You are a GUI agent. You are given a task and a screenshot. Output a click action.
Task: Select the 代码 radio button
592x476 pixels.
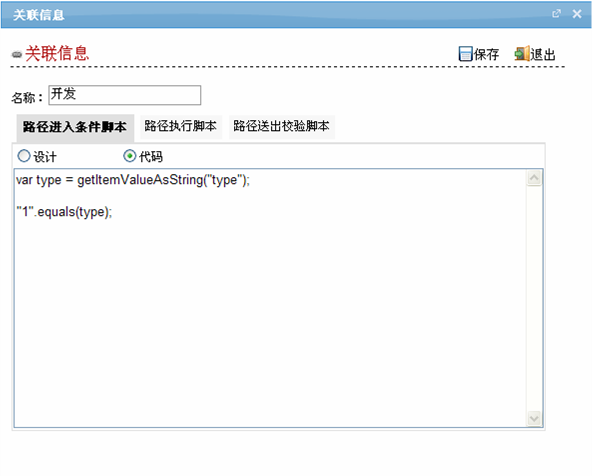[130, 156]
